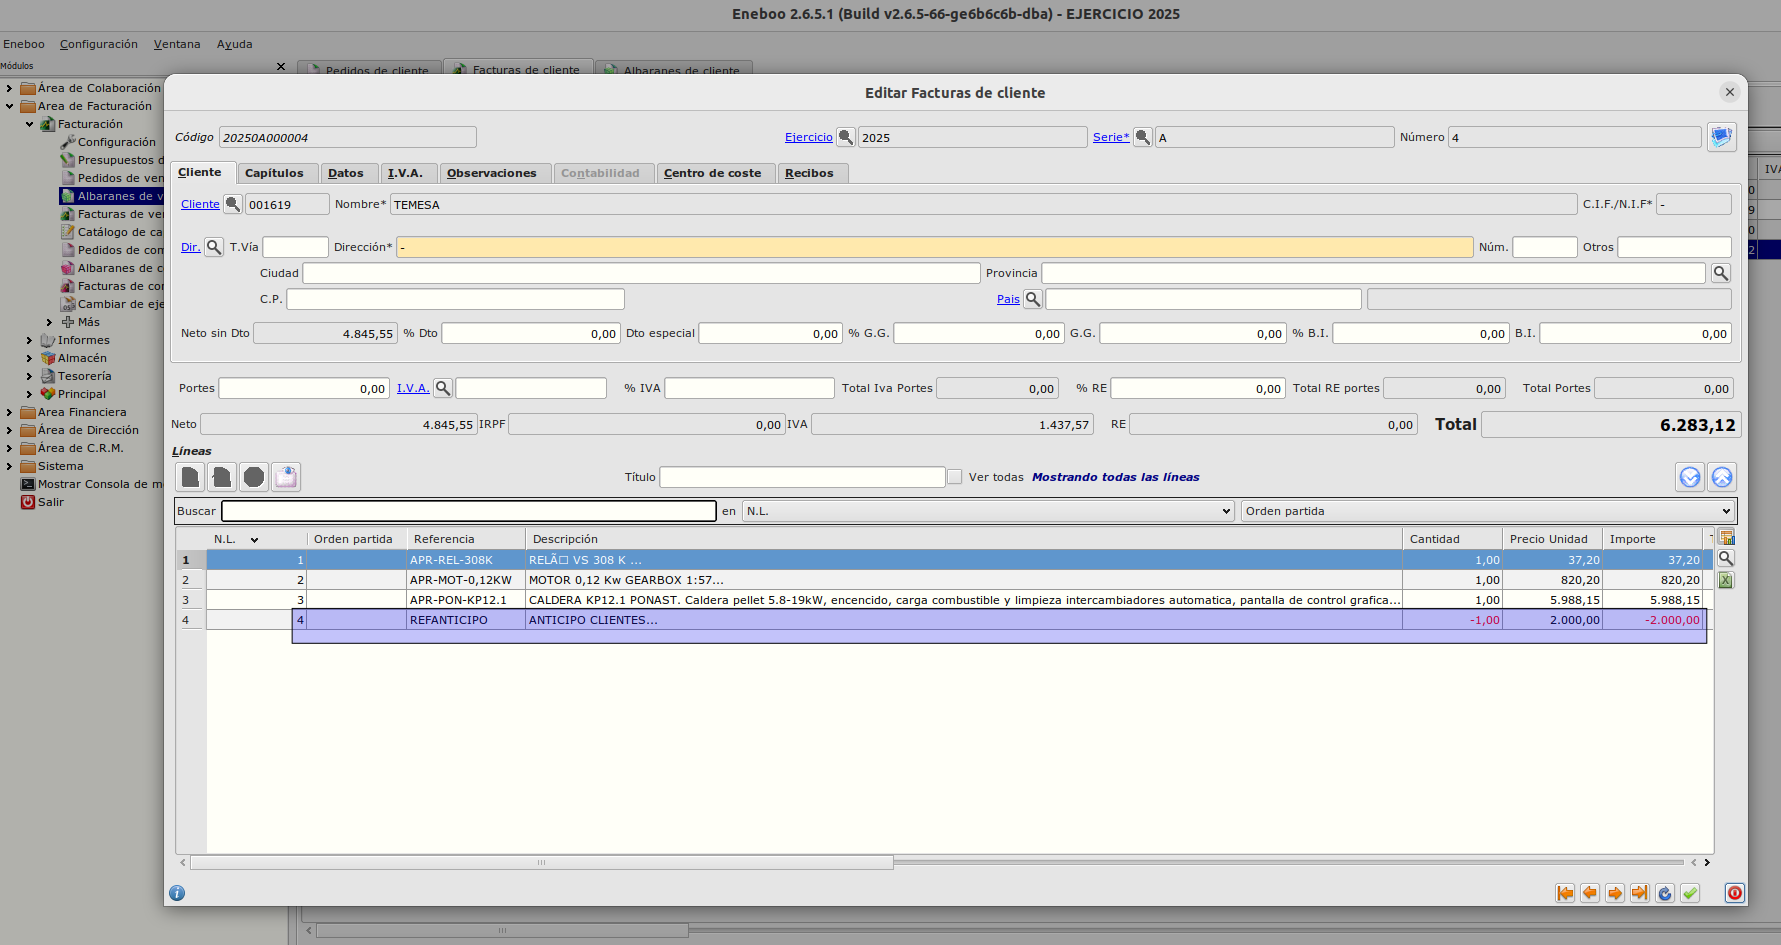The image size is (1781, 945).
Task: Click Salir in modules tree
Action: point(51,502)
